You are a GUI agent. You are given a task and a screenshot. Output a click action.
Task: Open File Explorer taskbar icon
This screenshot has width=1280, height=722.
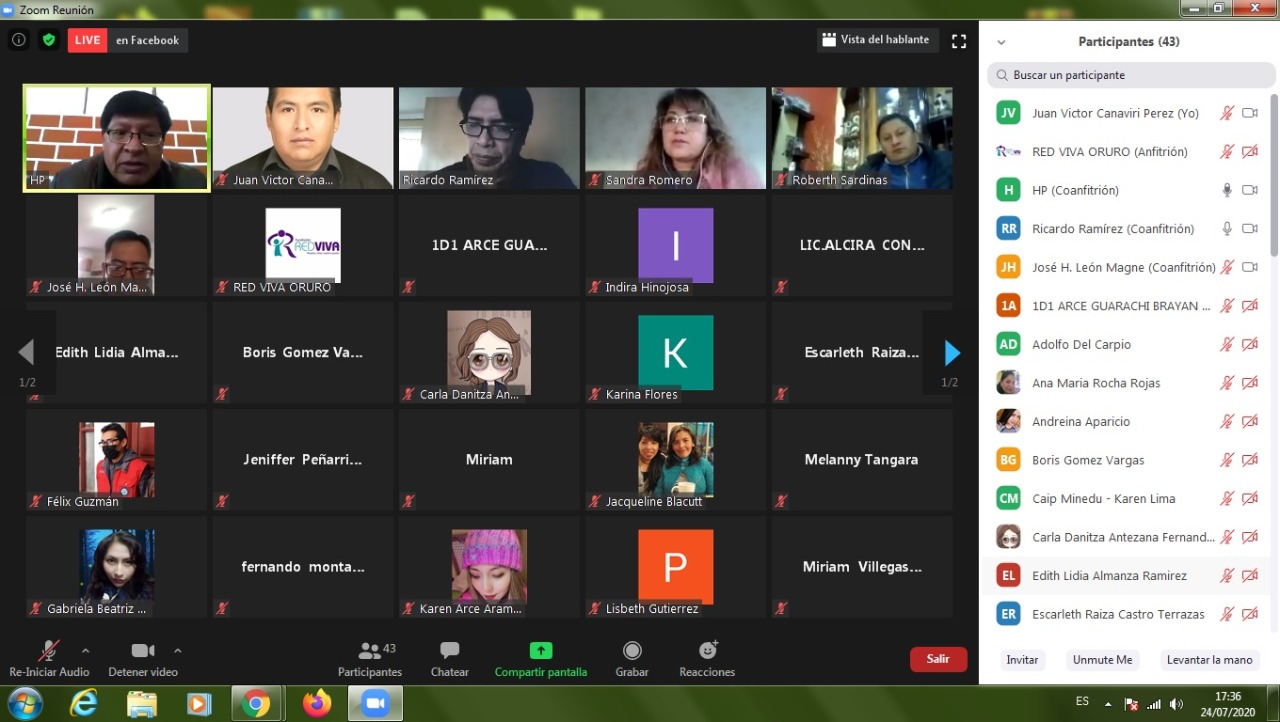pyautogui.click(x=142, y=704)
